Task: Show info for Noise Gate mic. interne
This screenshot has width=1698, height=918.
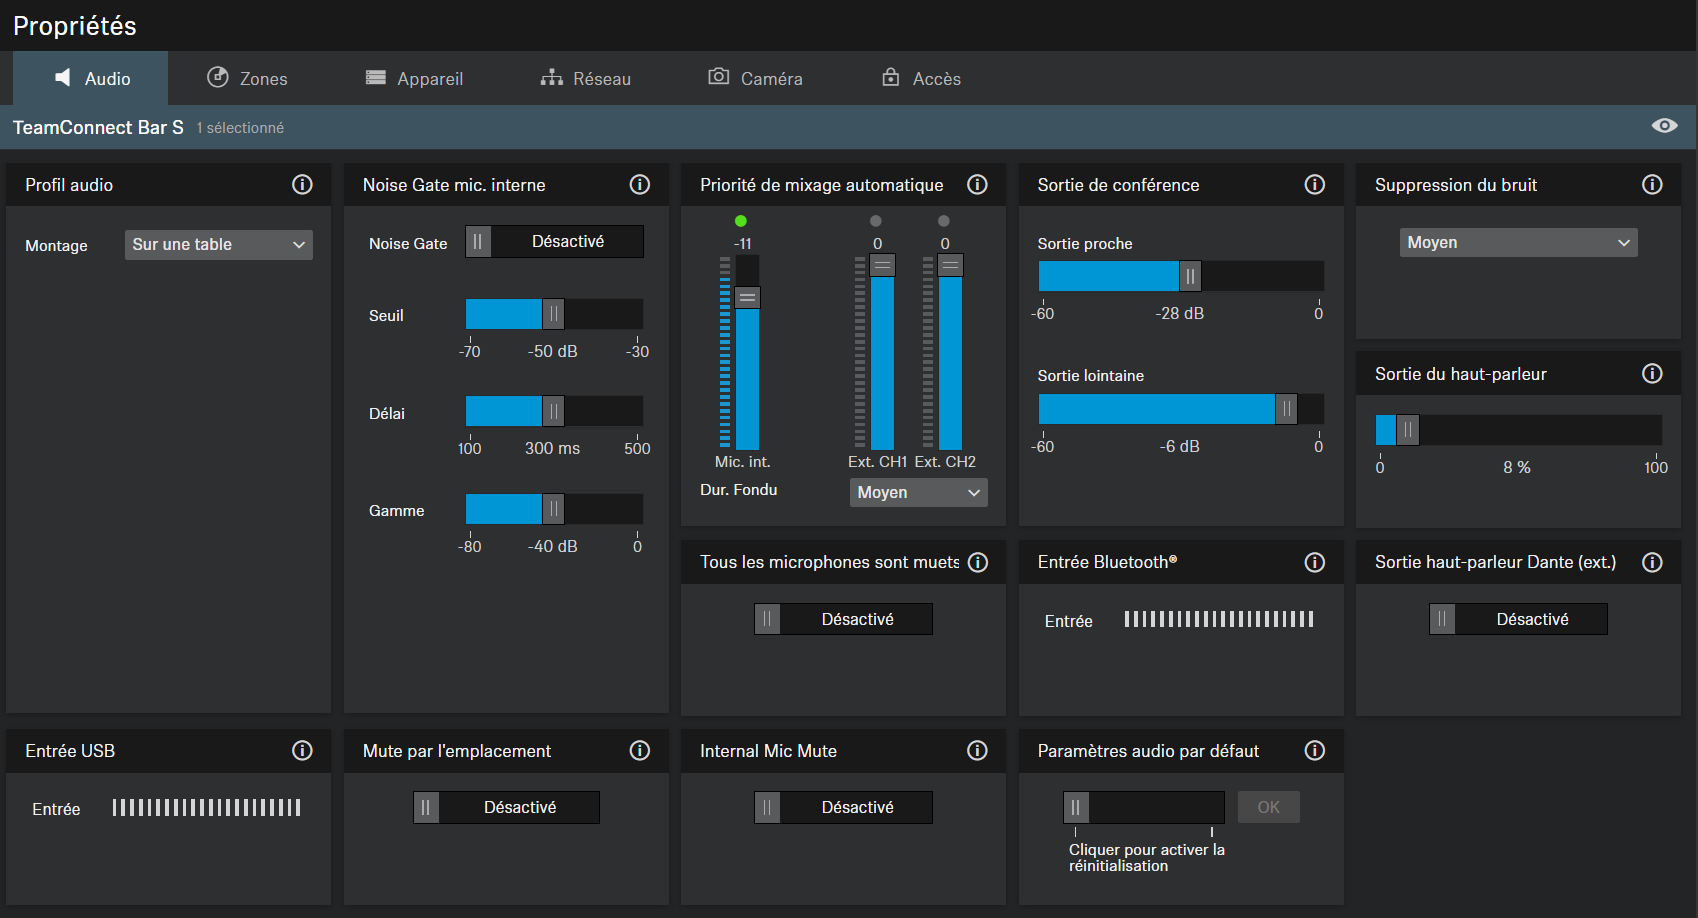Action: [x=639, y=185]
